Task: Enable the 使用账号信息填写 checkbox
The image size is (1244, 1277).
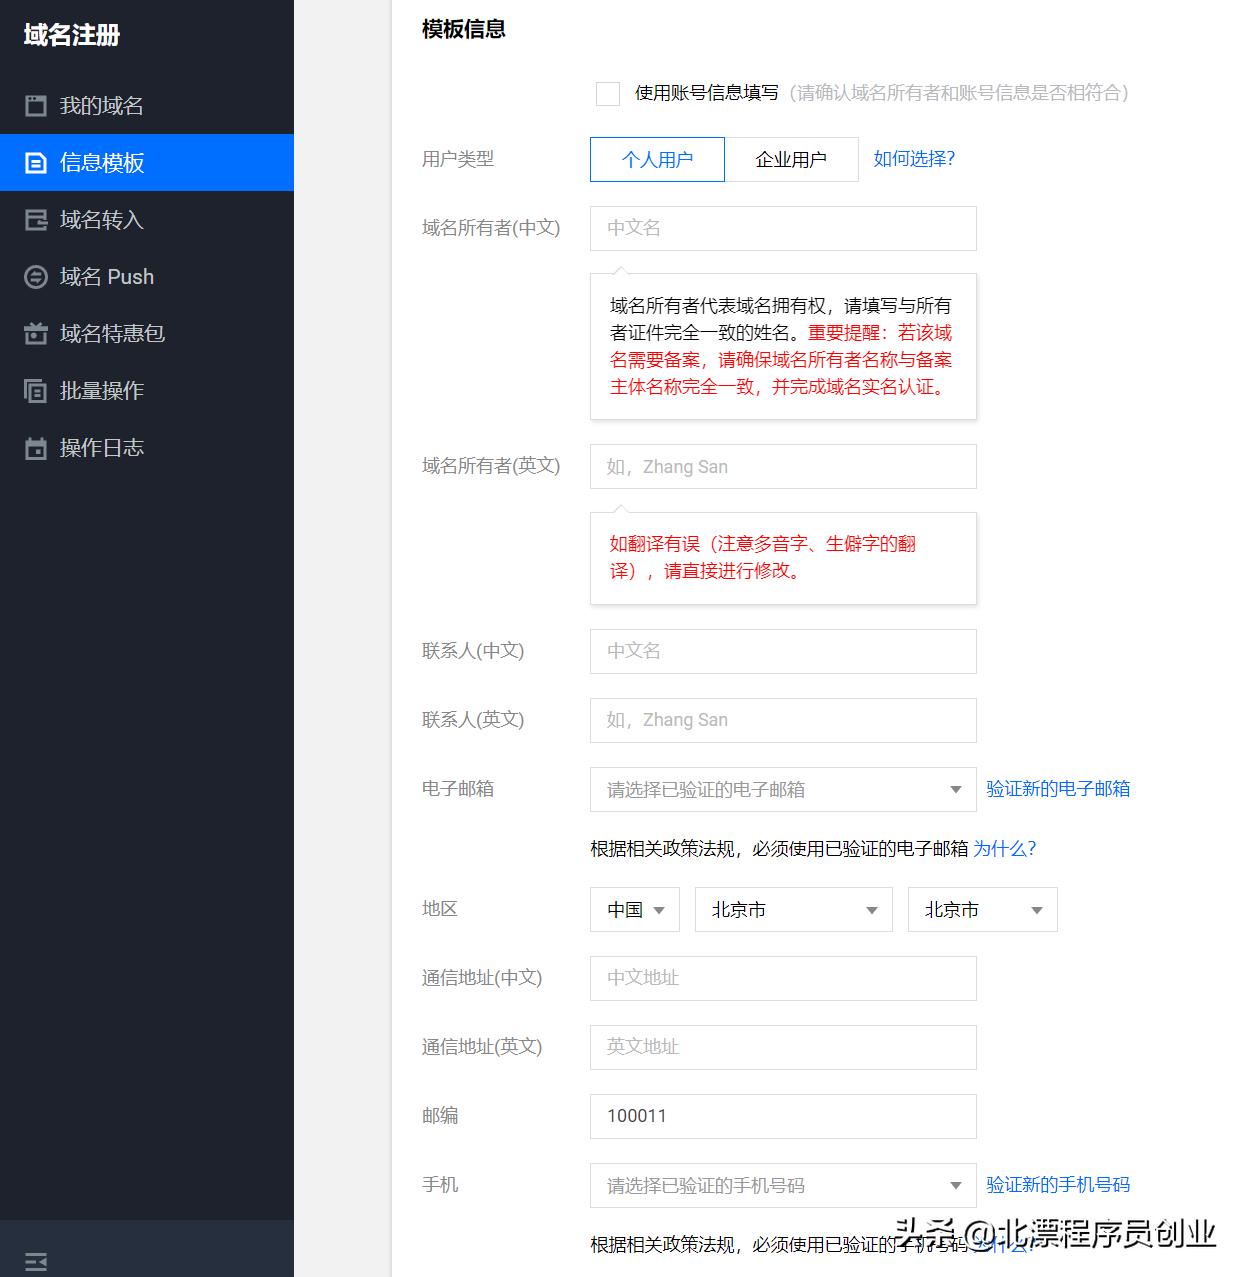Action: [607, 93]
